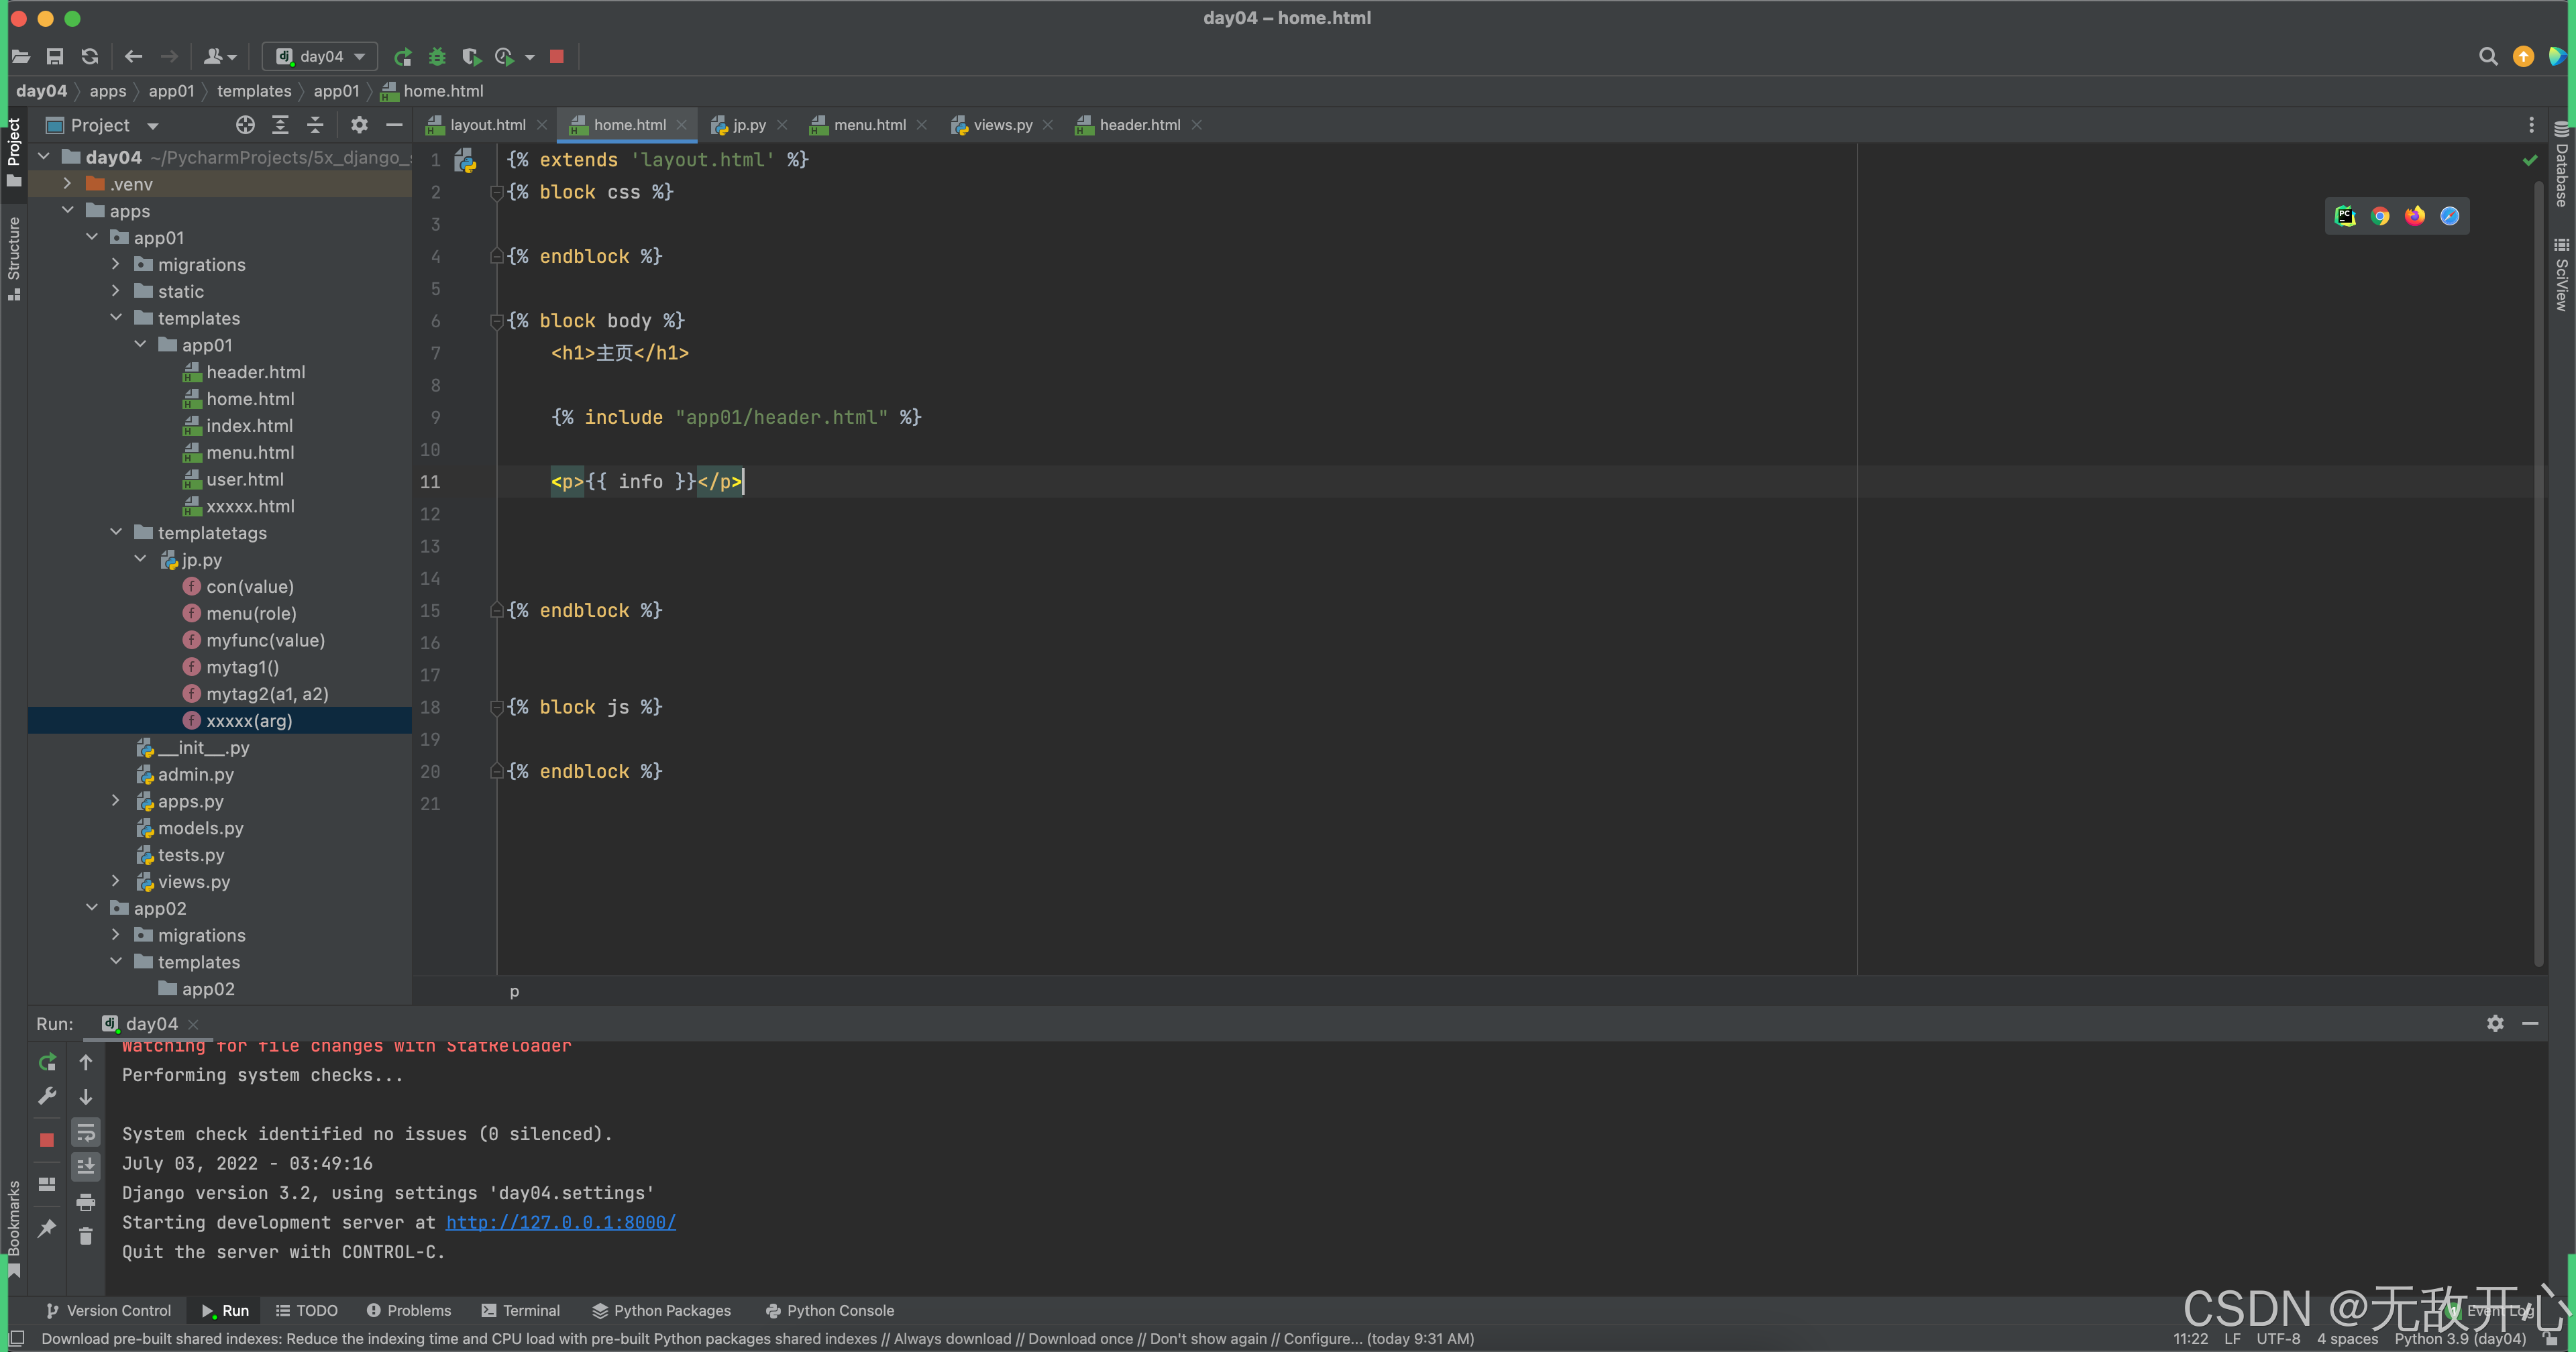
Task: Open the Terminal tool window
Action: point(520,1310)
